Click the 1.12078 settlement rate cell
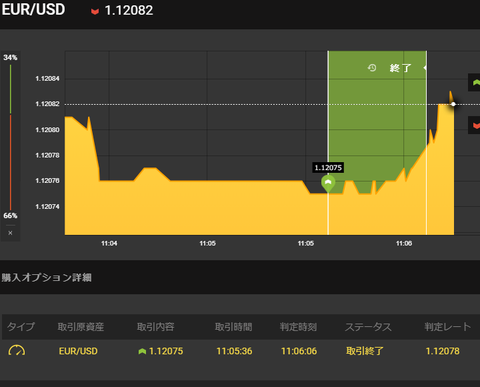480x387 pixels. tap(443, 351)
